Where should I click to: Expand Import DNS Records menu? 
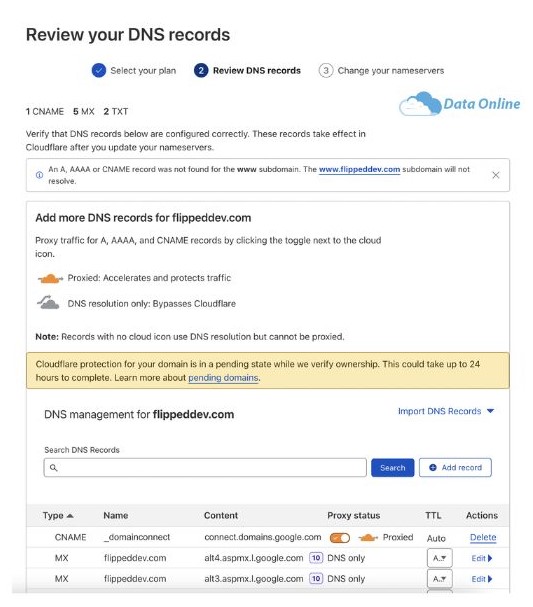(x=446, y=411)
